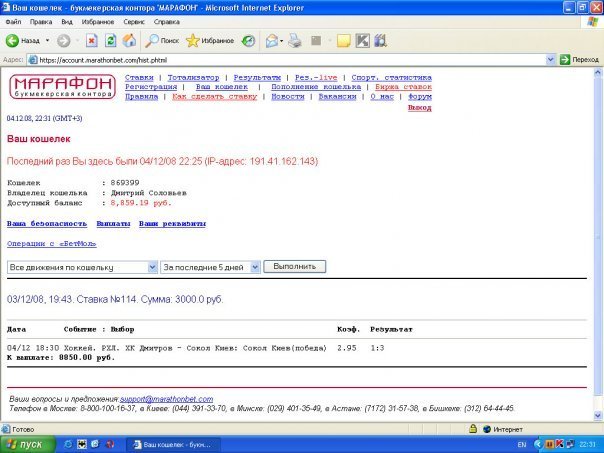This screenshot has height=453, width=604.
Task: Click the K arrow toolbar icon
Action: pos(362,40)
